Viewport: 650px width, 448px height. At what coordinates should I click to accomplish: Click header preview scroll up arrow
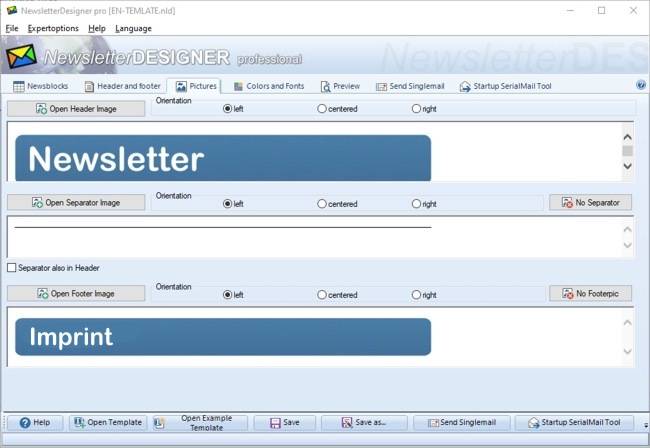point(628,137)
